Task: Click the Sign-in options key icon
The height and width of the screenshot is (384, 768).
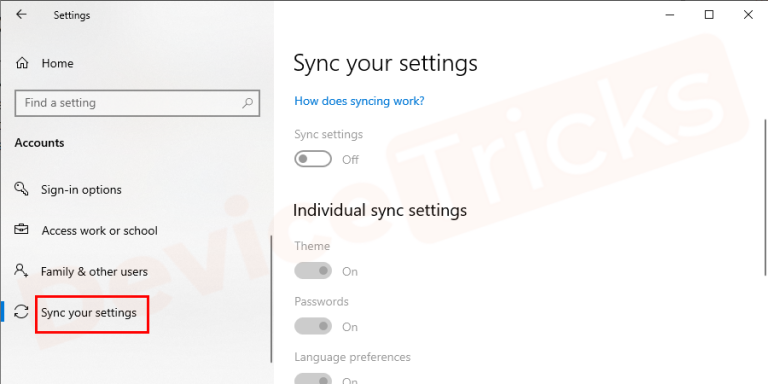Action: coord(21,189)
